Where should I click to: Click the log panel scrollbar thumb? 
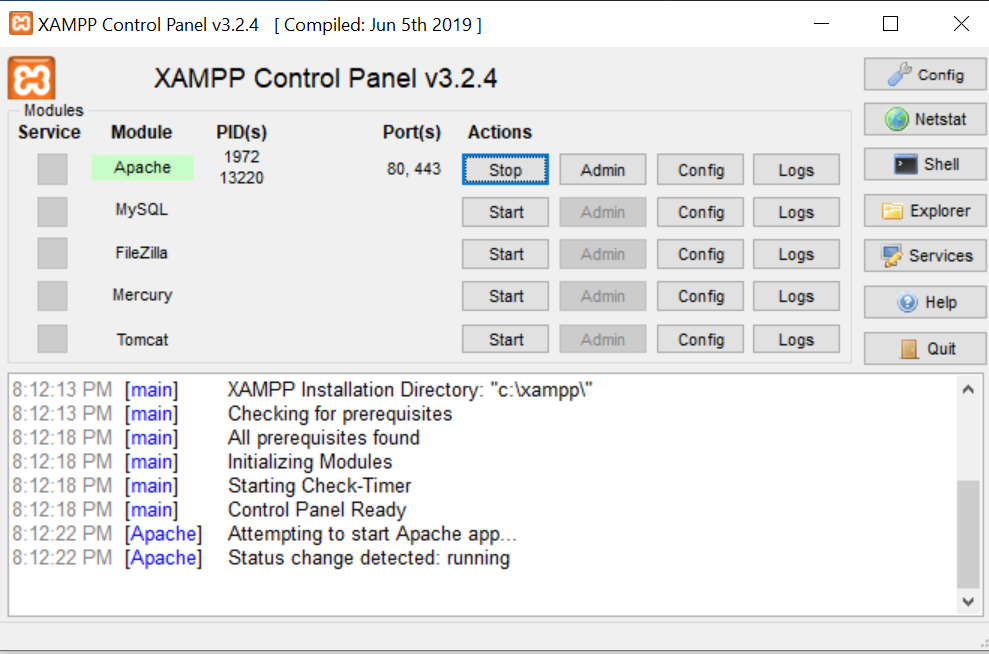(x=968, y=534)
